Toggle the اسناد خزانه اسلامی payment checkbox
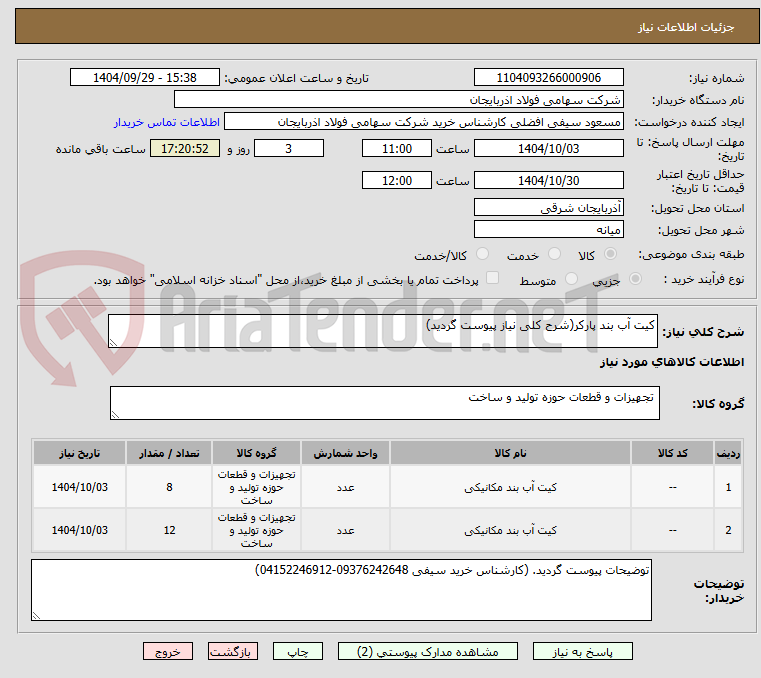The width and height of the screenshot is (761, 678). (x=493, y=278)
